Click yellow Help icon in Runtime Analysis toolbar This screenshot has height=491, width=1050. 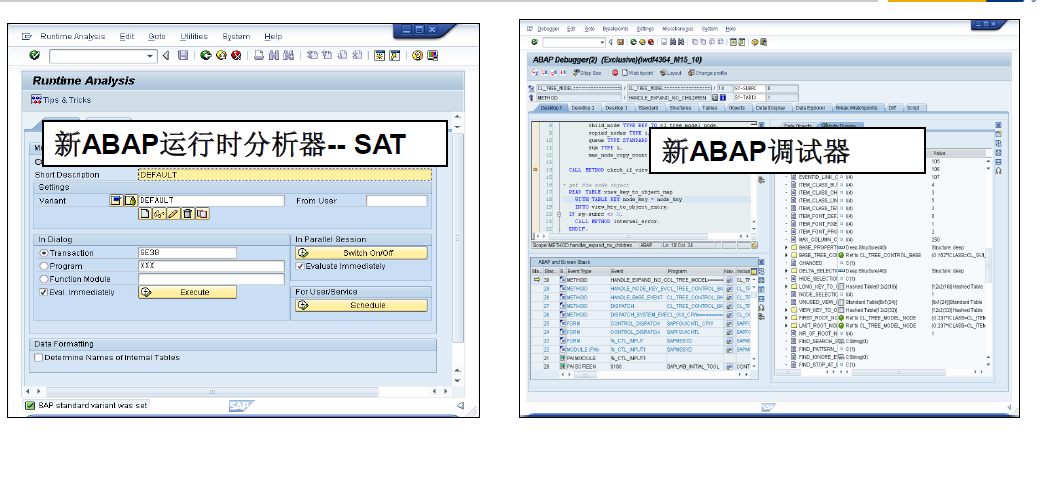[417, 56]
